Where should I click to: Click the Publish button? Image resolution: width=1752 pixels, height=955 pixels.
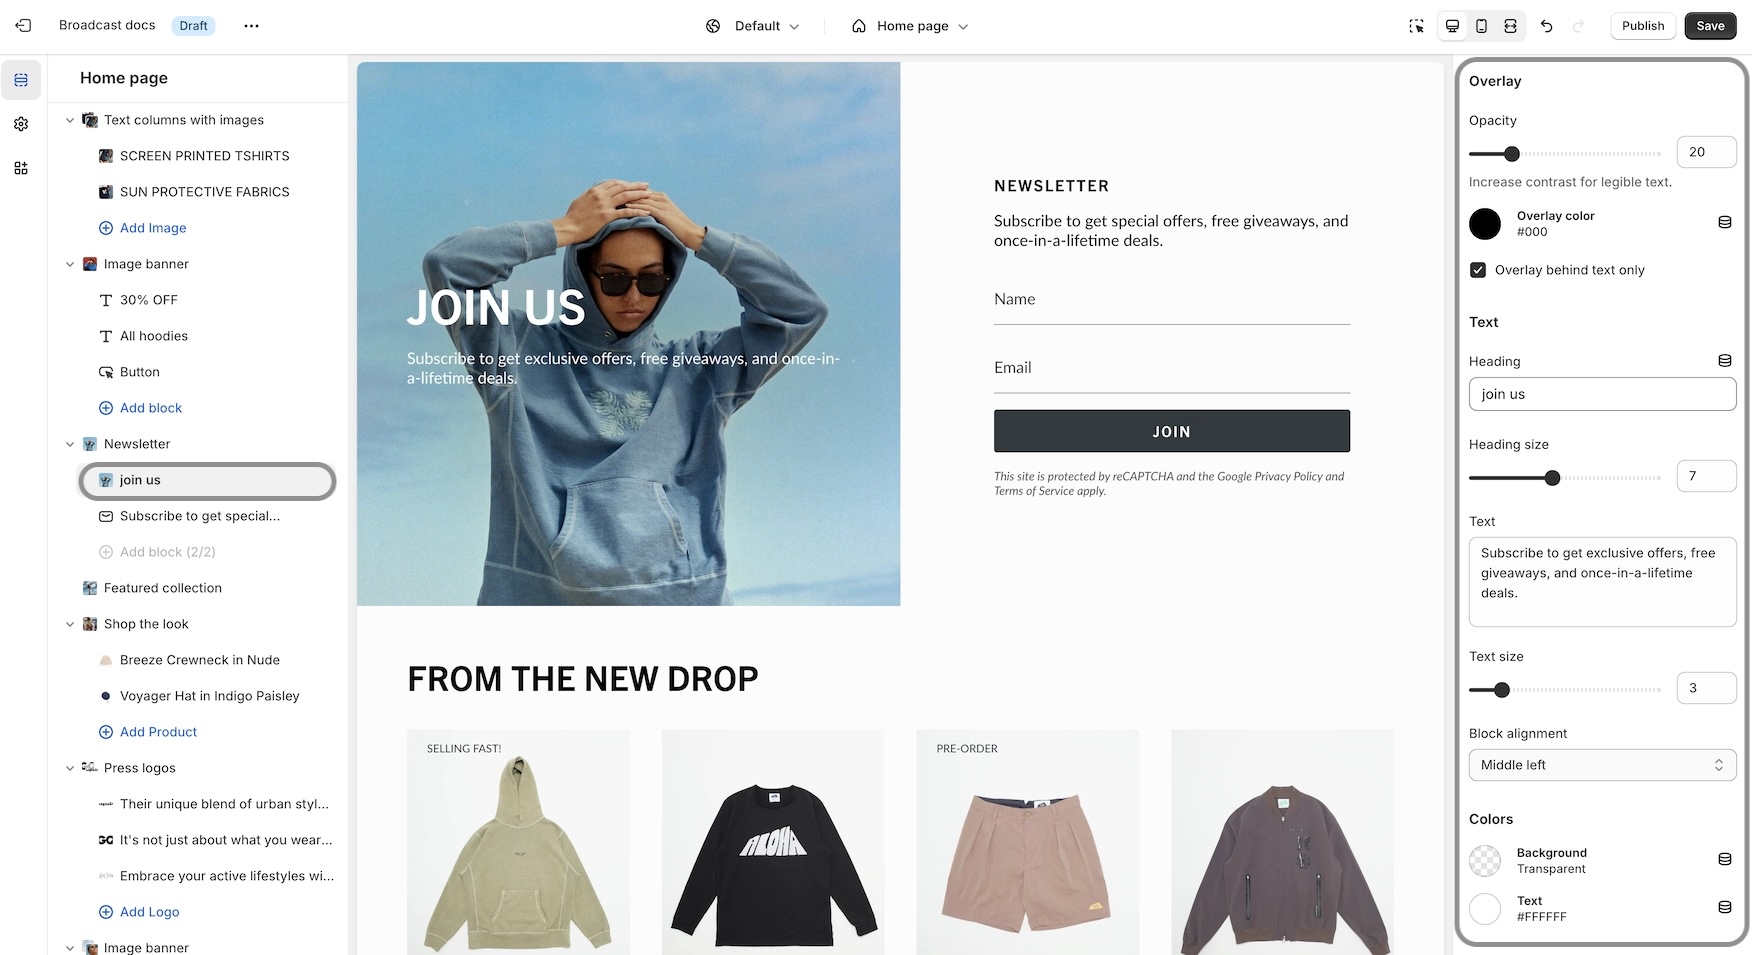pyautogui.click(x=1643, y=26)
